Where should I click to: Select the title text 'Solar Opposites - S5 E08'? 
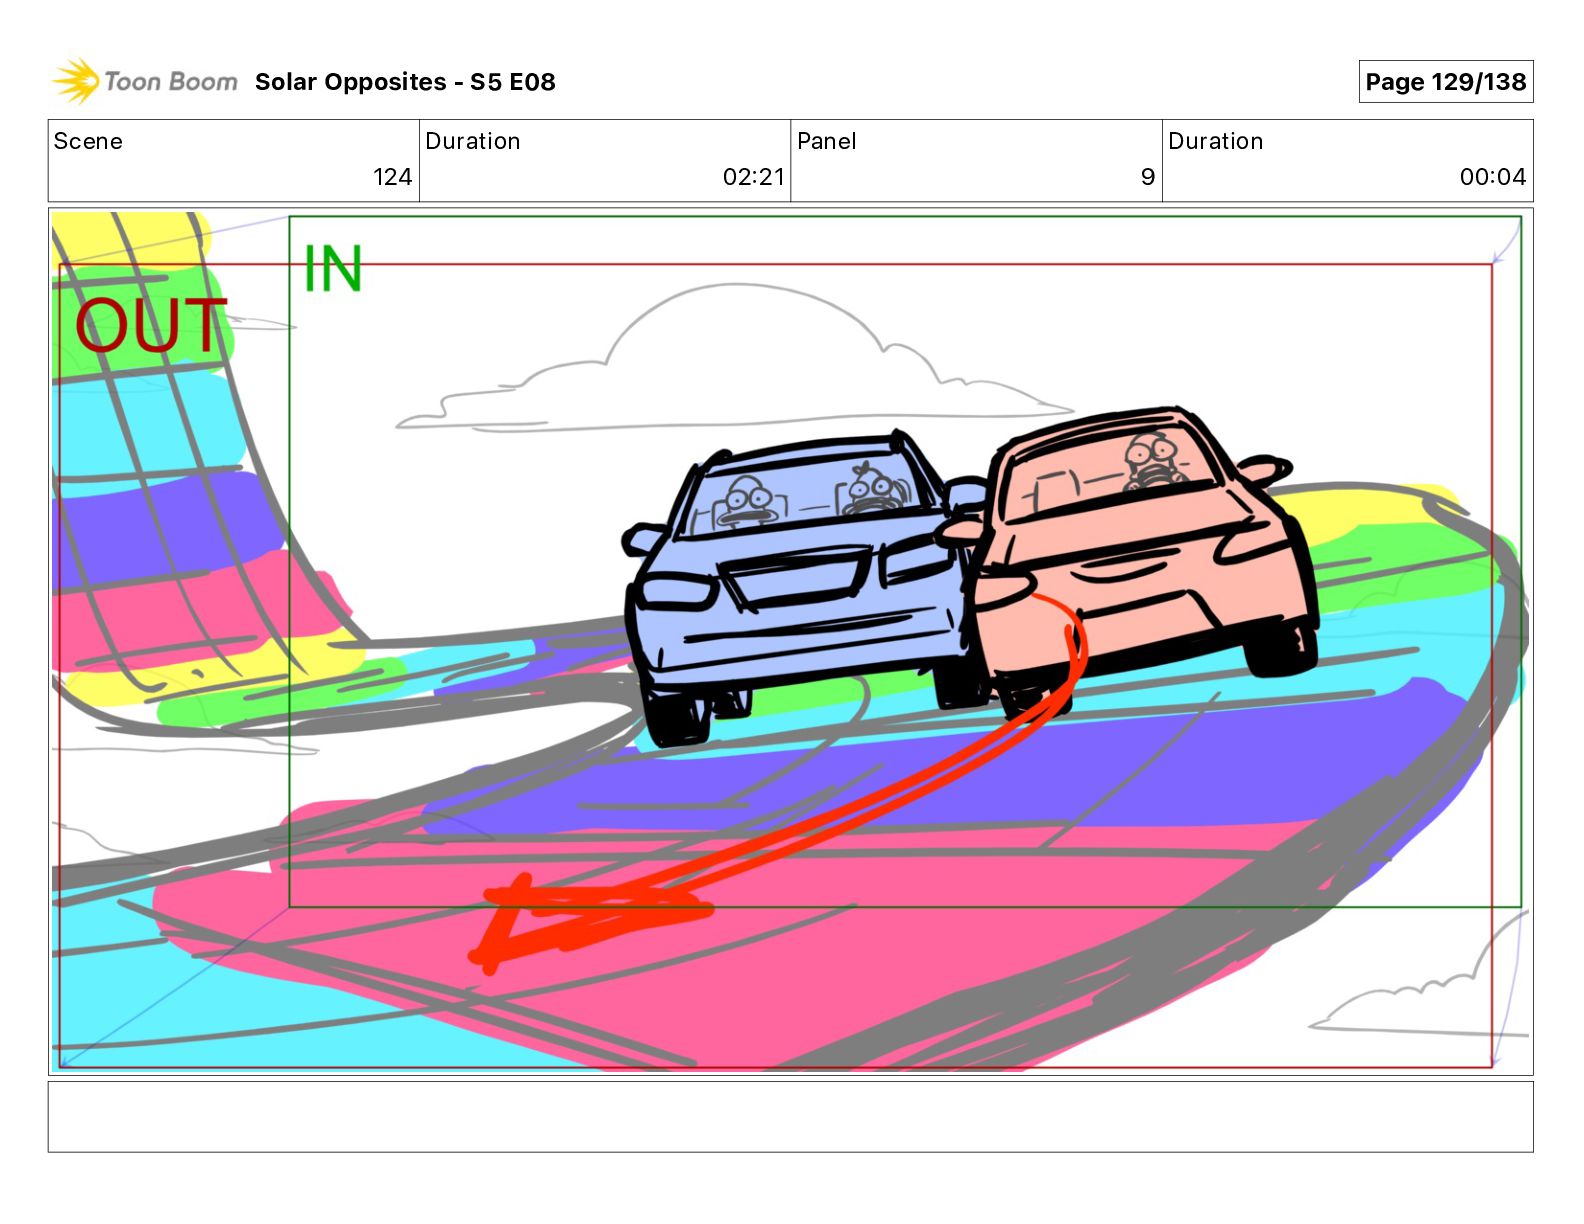[x=405, y=82]
